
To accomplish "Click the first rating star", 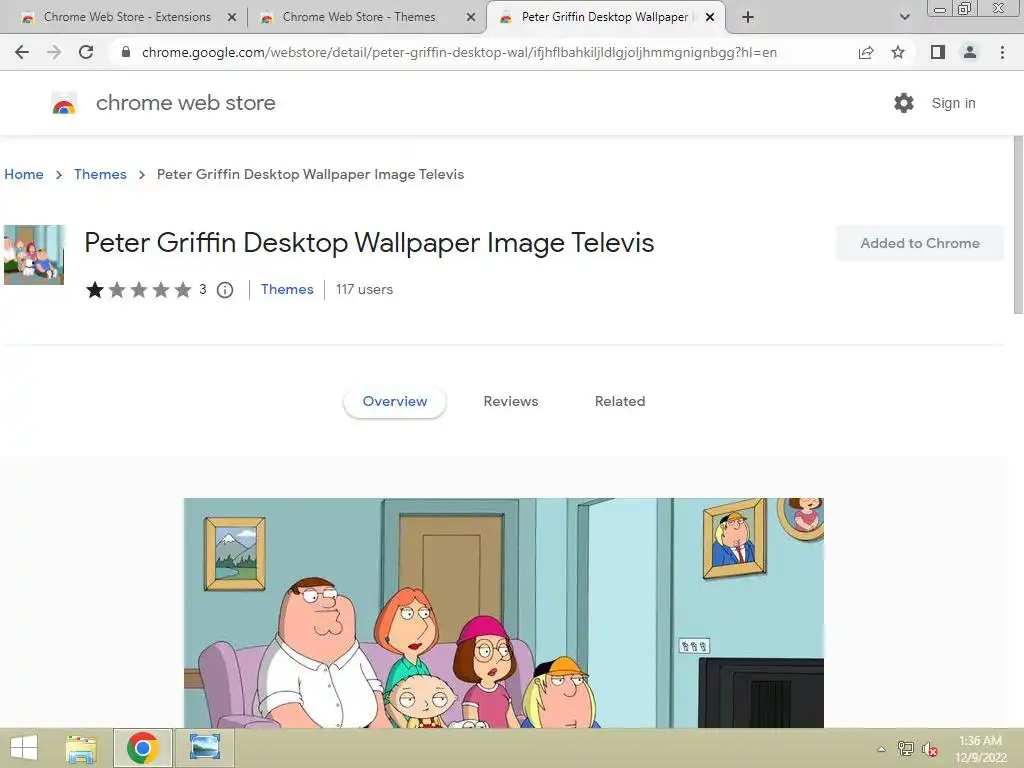I will click(95, 289).
